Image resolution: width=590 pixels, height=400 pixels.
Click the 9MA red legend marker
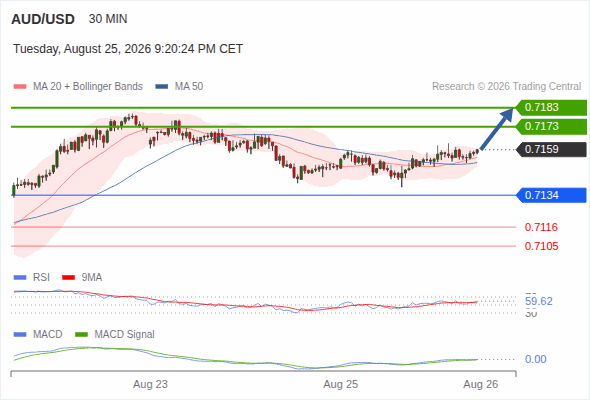click(x=68, y=278)
